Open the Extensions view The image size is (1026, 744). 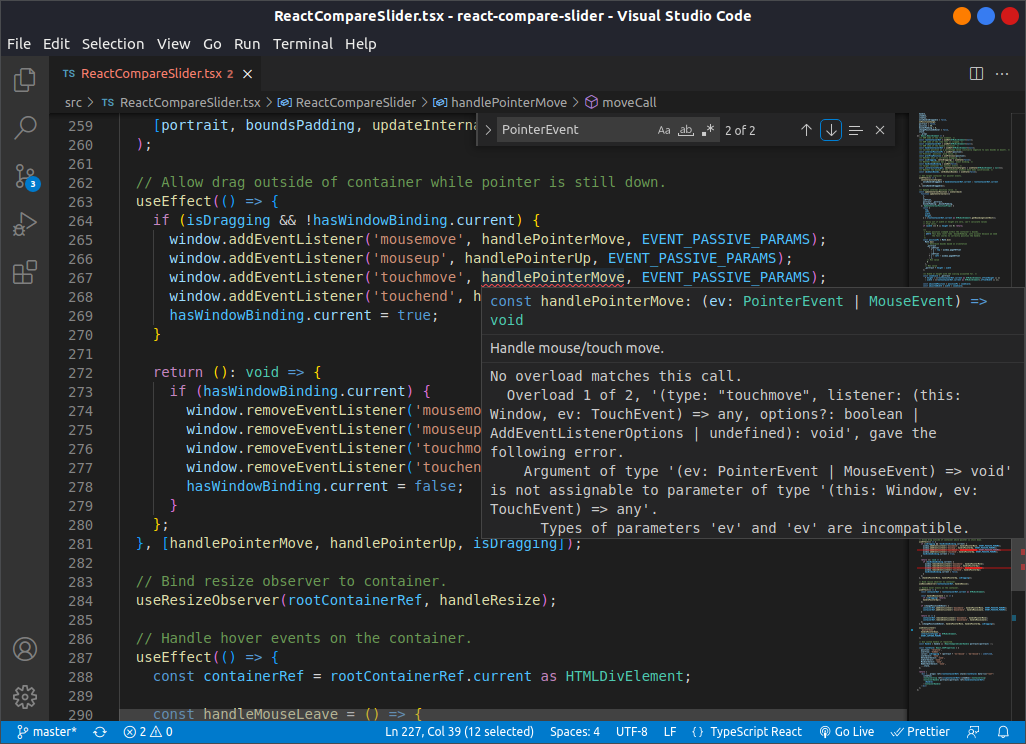25,272
